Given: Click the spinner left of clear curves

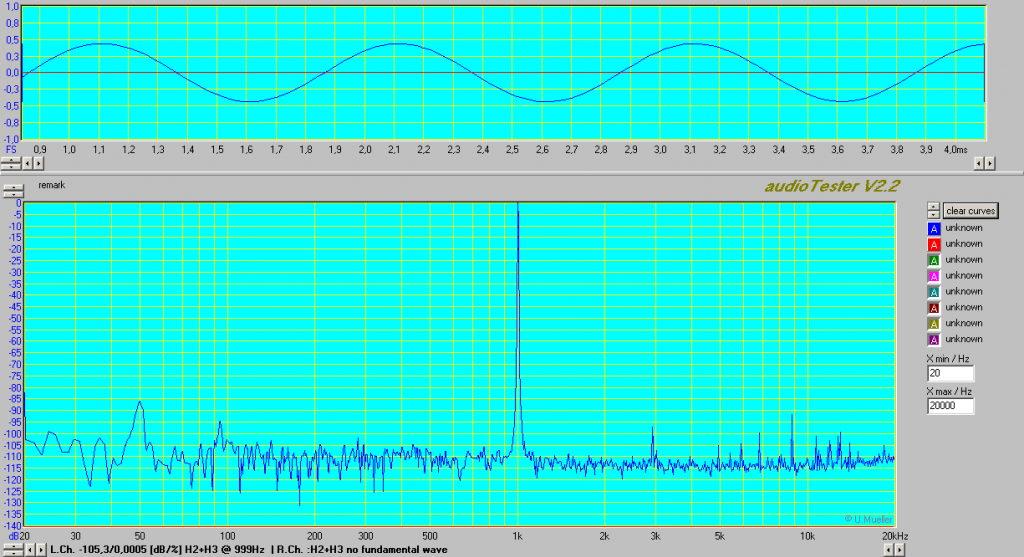Looking at the screenshot, I should 933,211.
